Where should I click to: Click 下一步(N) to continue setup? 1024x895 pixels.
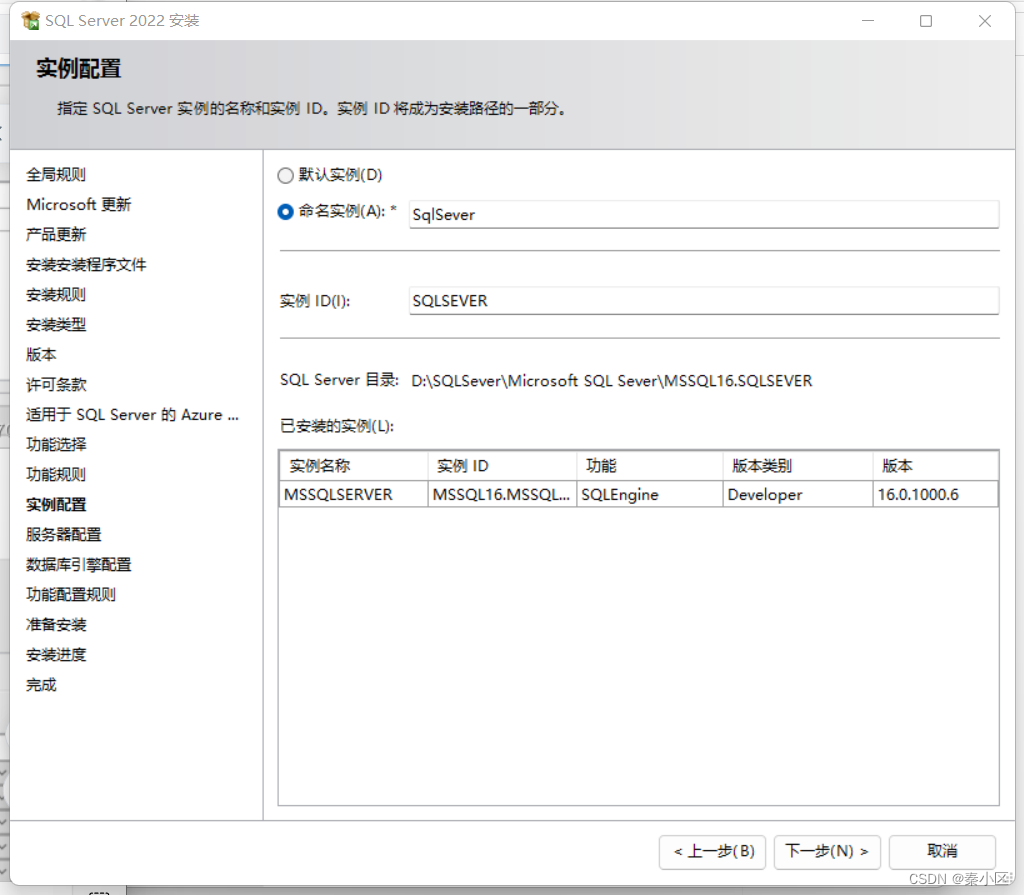pos(827,851)
